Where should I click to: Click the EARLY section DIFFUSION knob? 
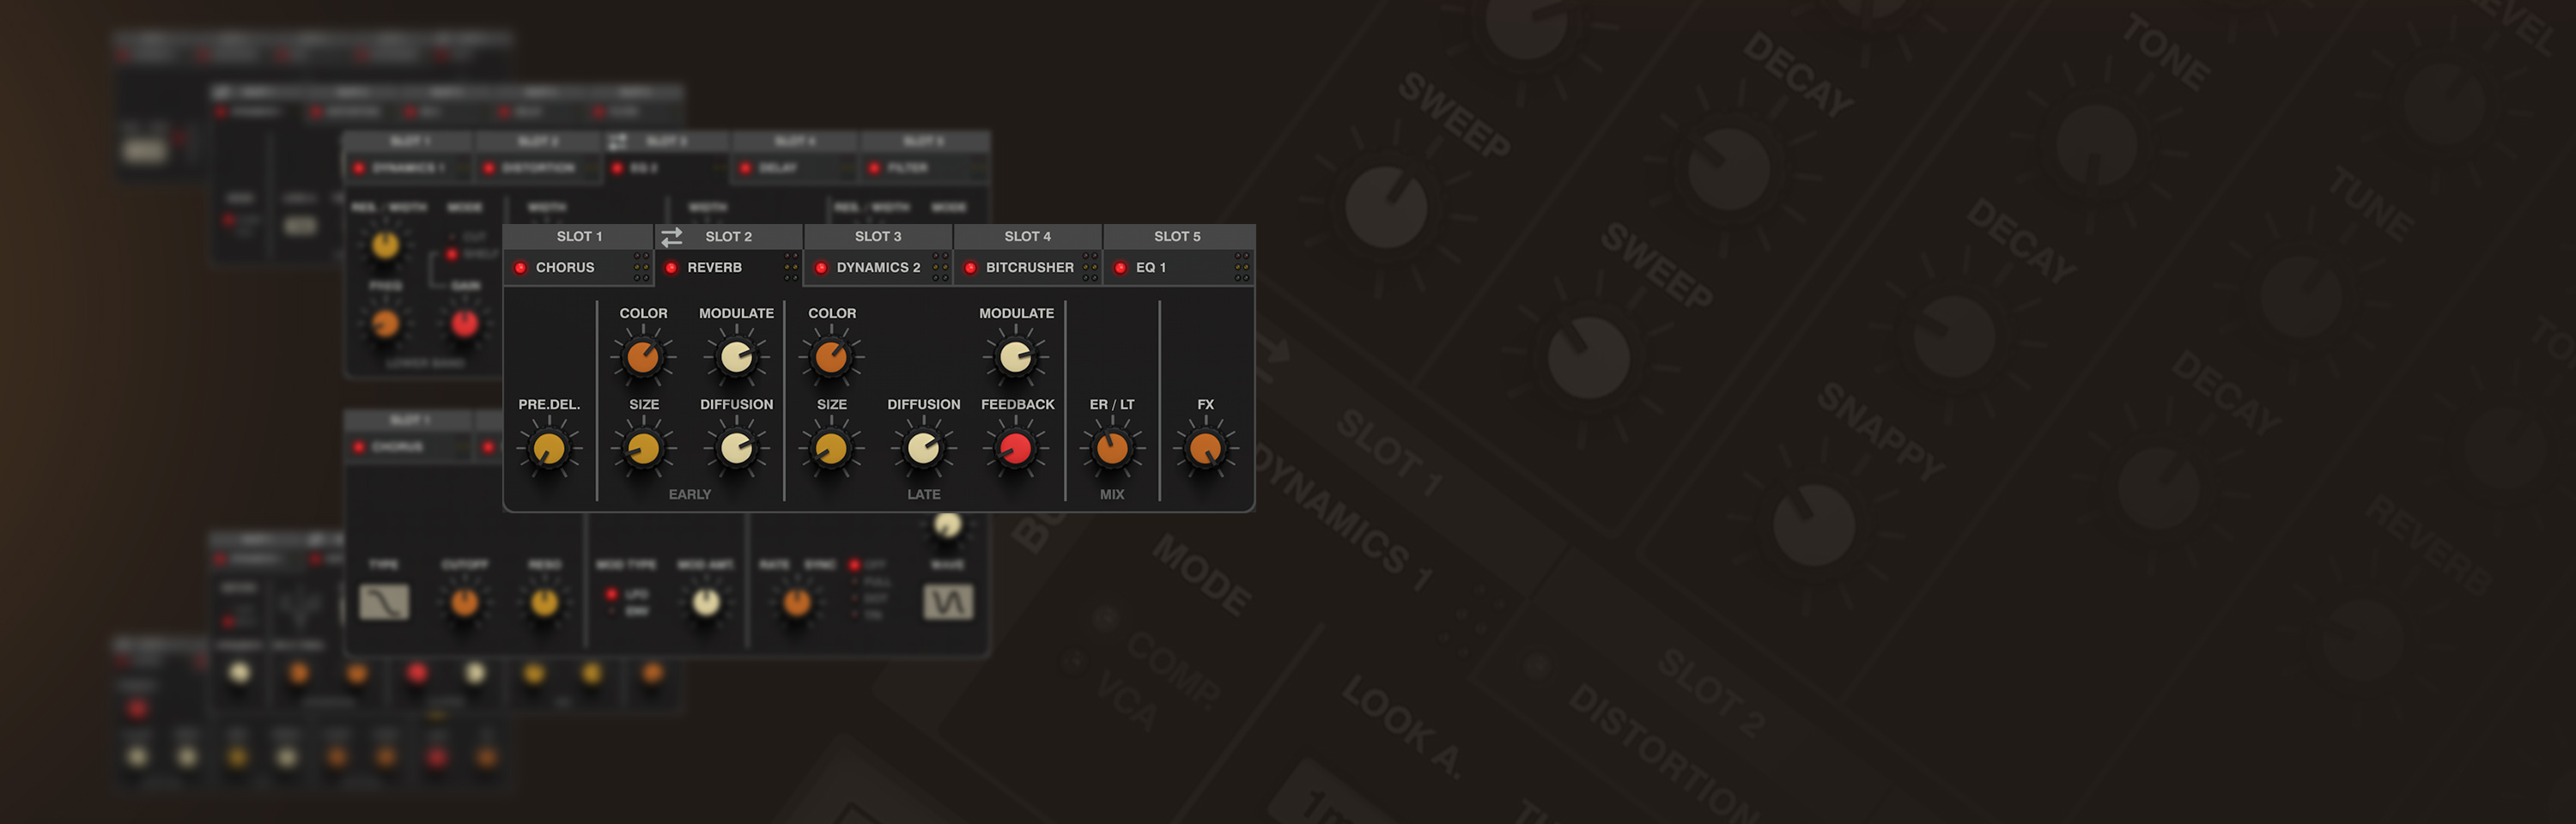pyautogui.click(x=737, y=449)
